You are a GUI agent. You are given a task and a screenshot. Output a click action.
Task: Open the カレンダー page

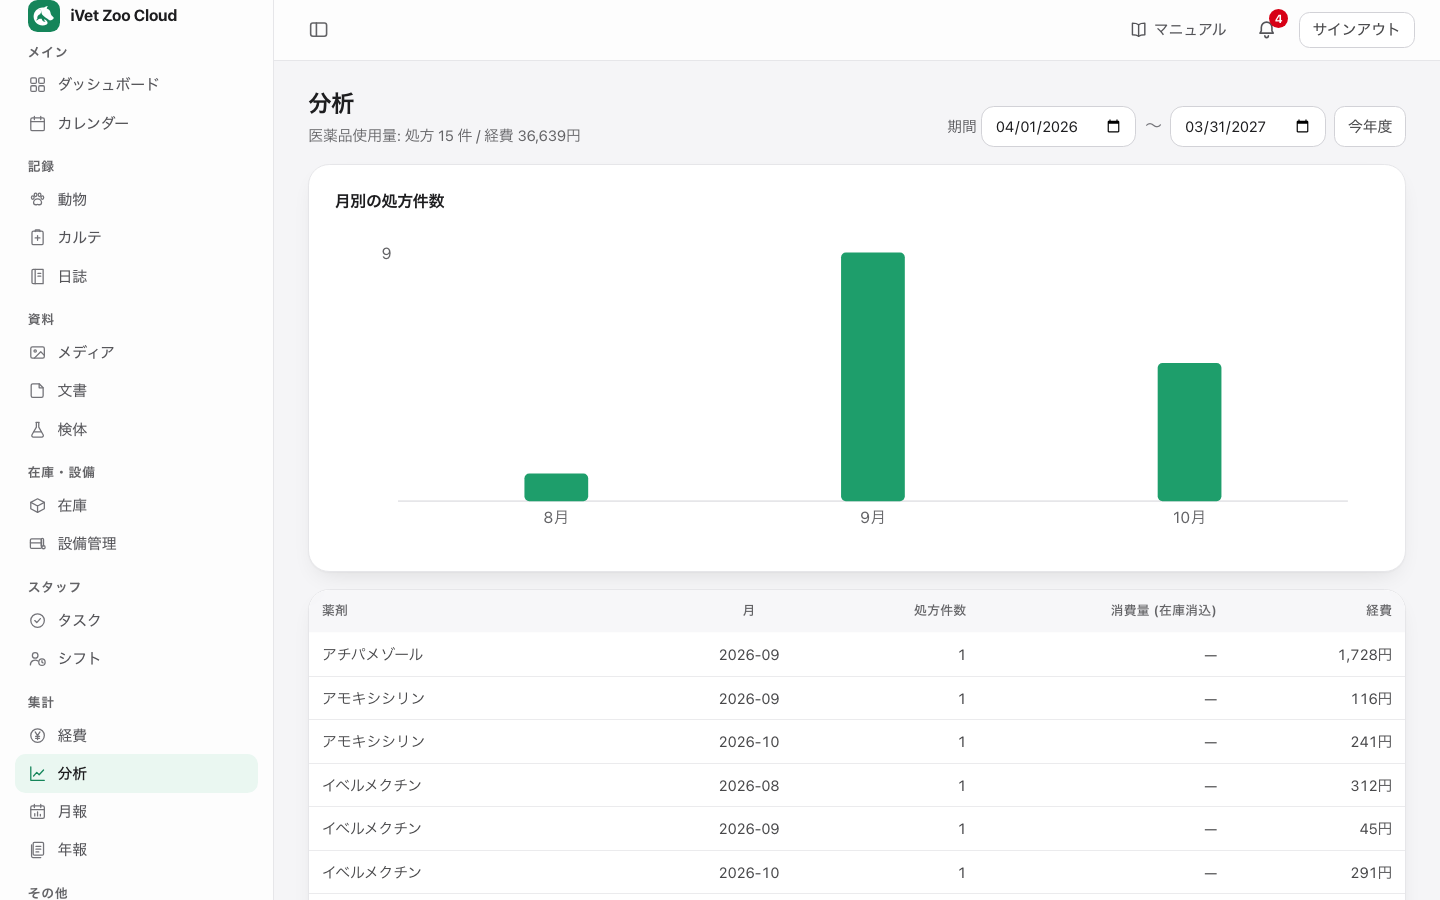click(136, 124)
